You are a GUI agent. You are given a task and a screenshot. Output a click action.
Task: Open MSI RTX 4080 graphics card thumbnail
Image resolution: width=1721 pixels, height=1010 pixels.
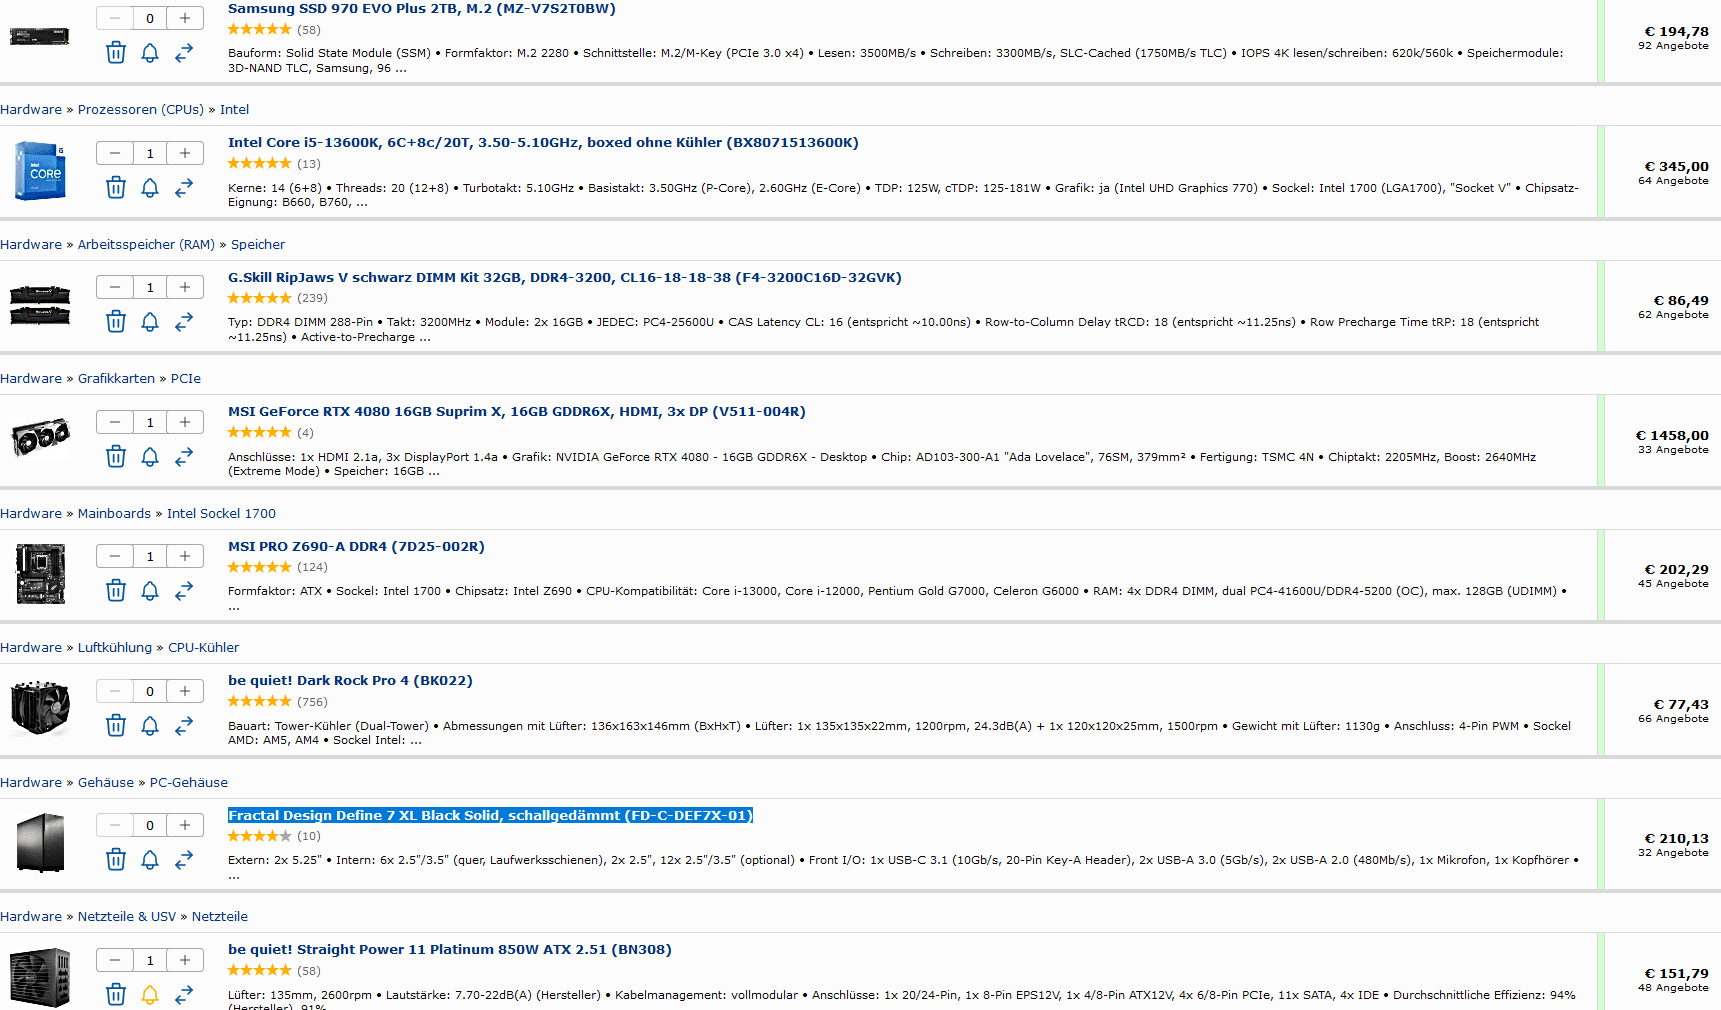pyautogui.click(x=40, y=438)
